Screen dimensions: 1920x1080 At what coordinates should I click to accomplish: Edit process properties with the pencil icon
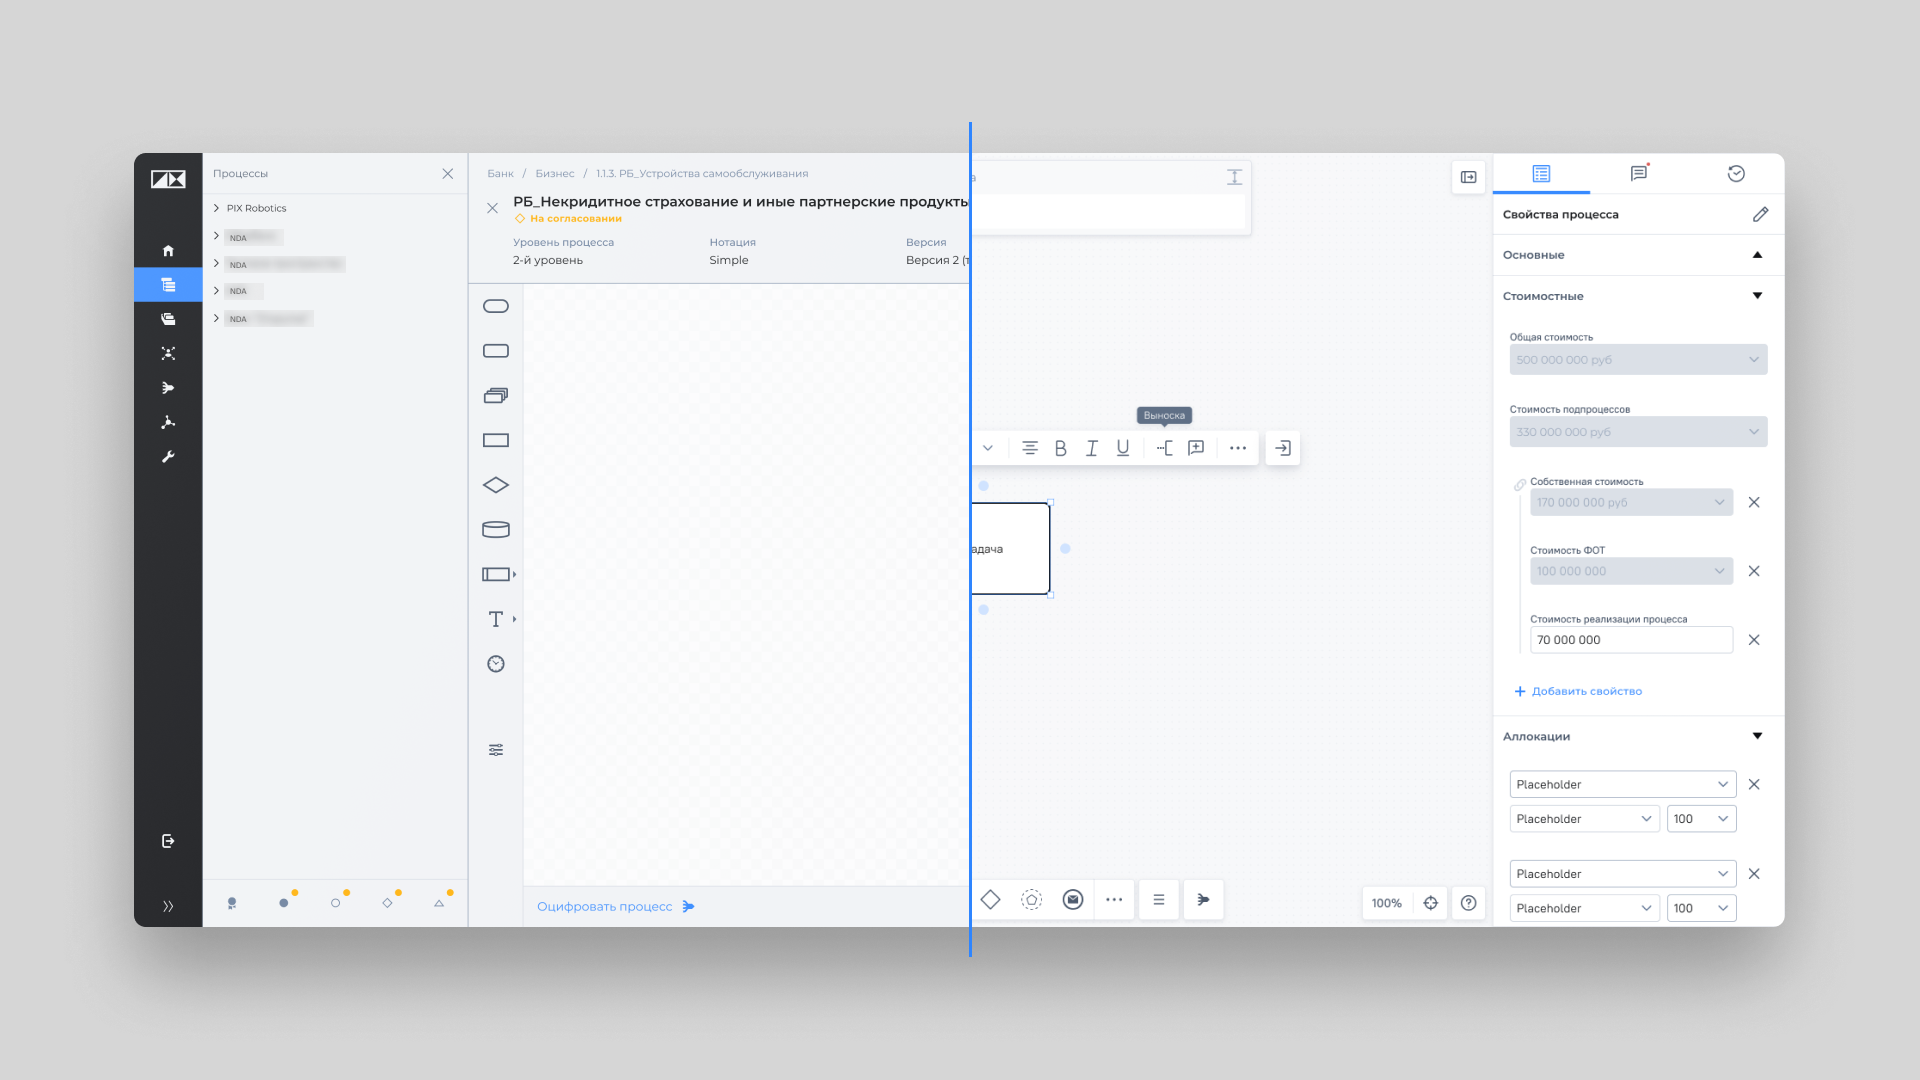(x=1761, y=214)
